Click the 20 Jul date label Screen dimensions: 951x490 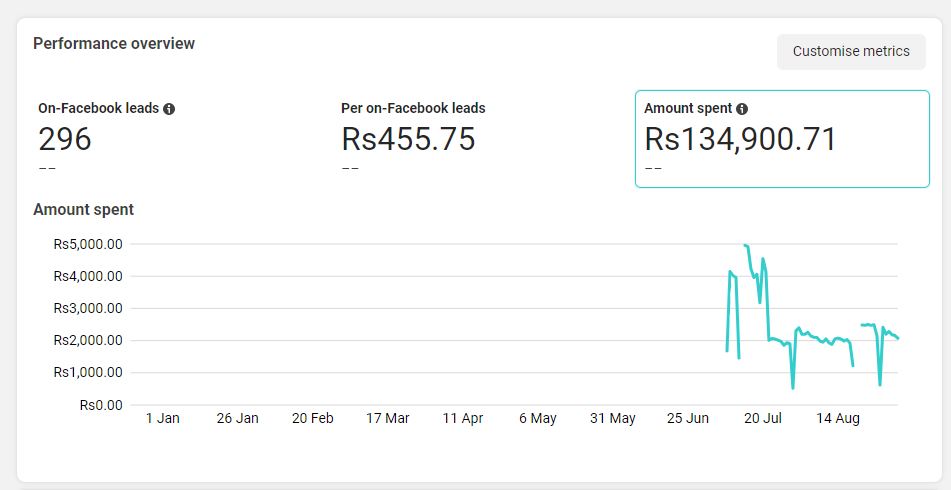click(763, 418)
